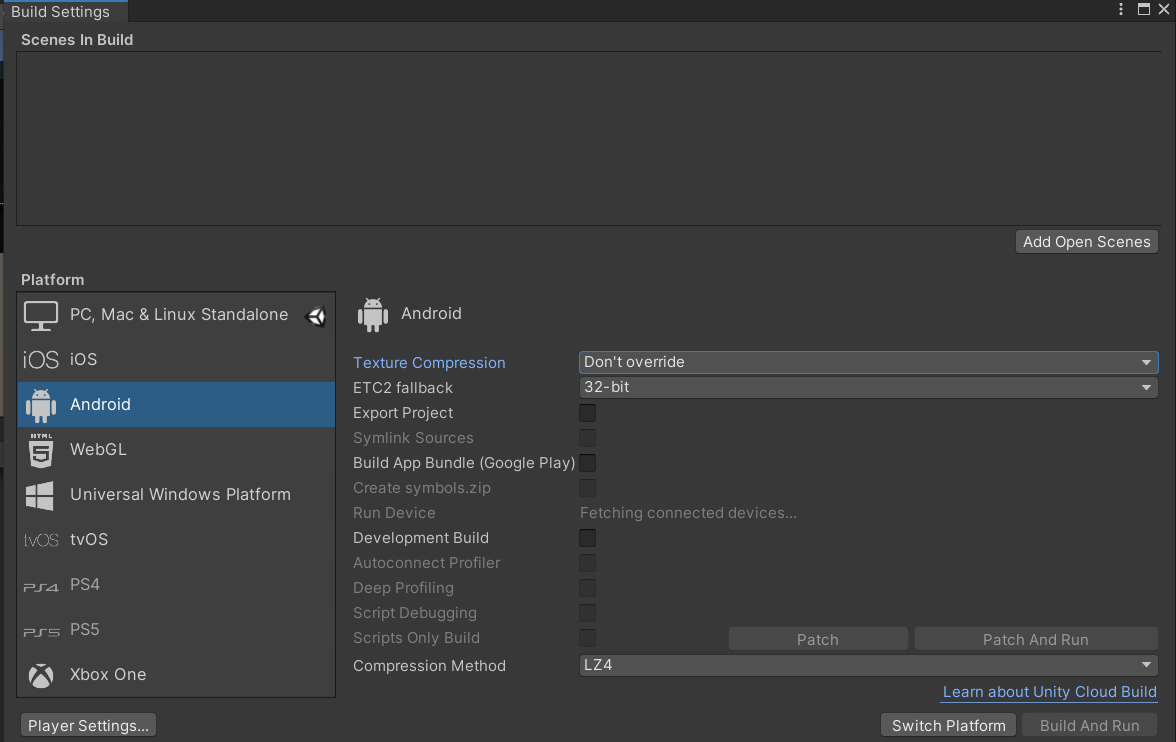Select the iOS platform icon
The width and height of the screenshot is (1176, 742).
coord(41,359)
